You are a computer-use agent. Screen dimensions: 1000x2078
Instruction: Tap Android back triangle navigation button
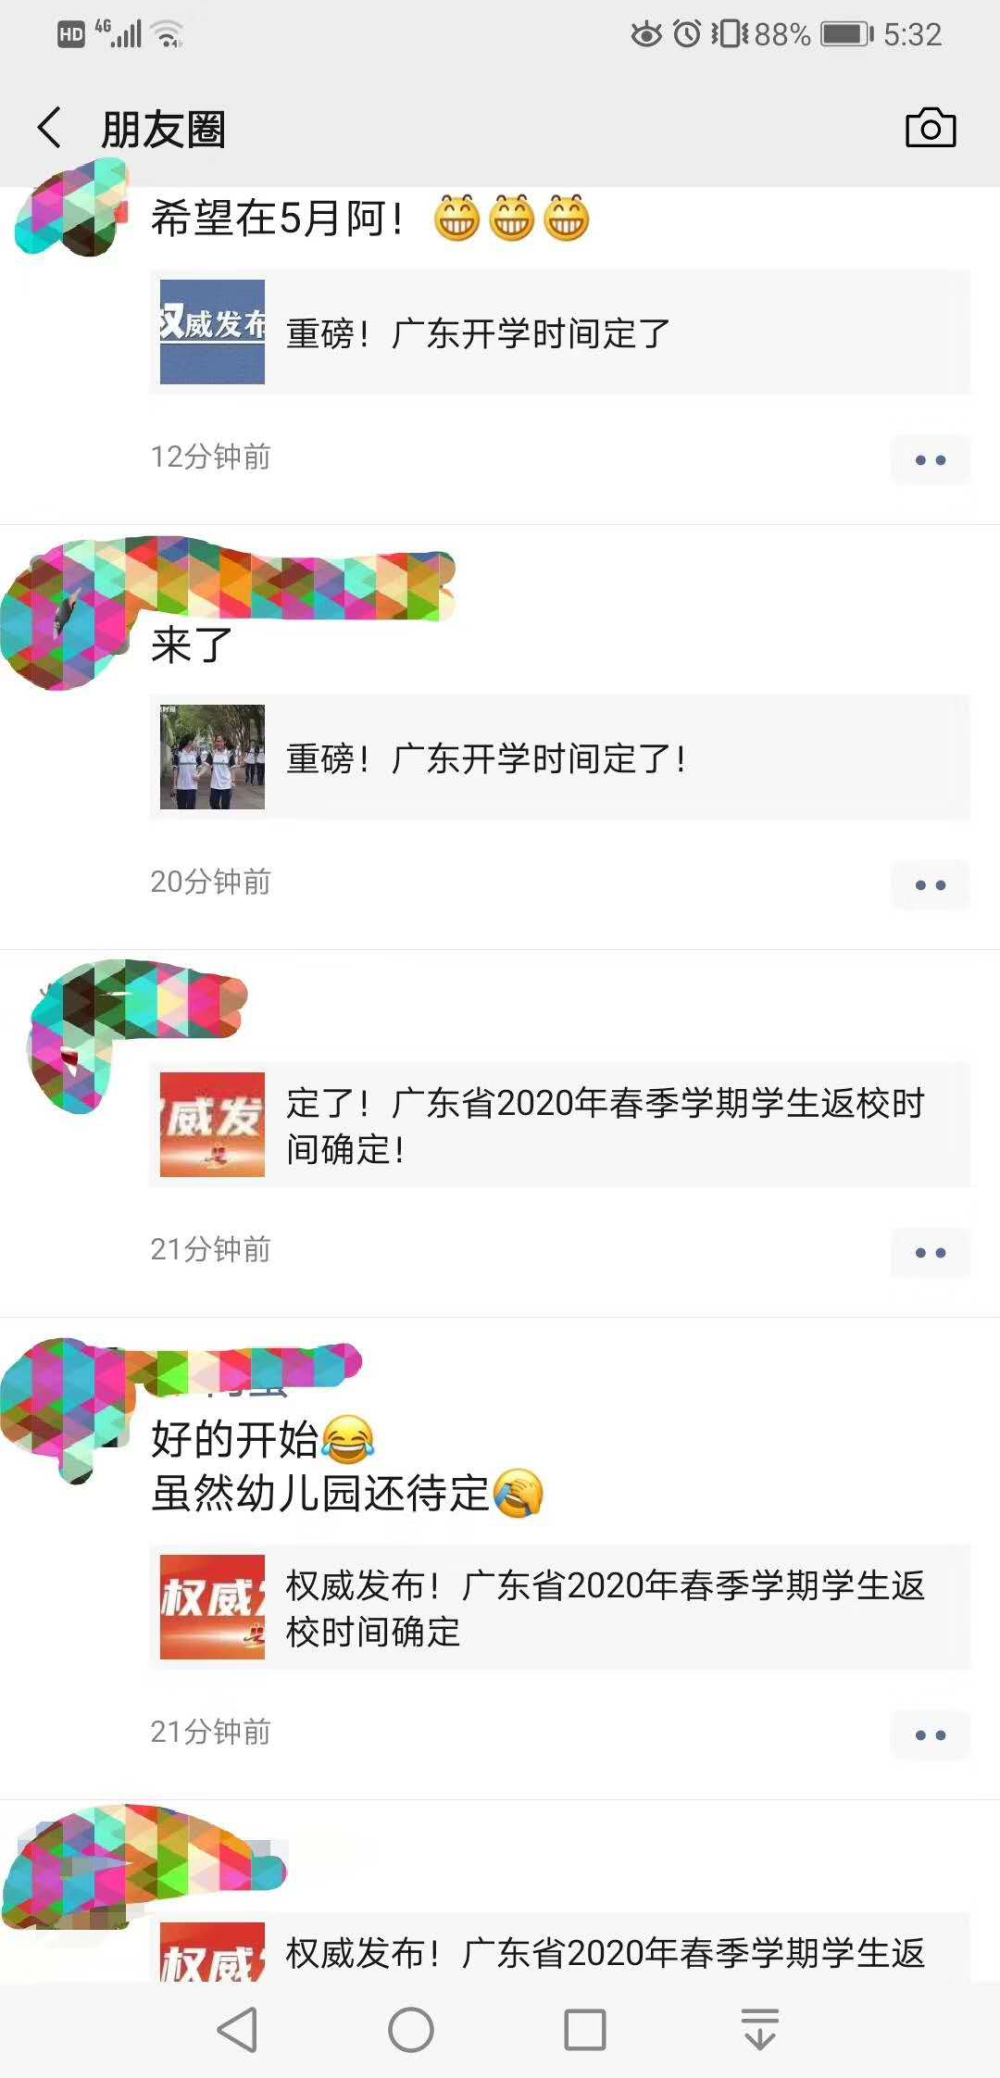click(x=238, y=2029)
